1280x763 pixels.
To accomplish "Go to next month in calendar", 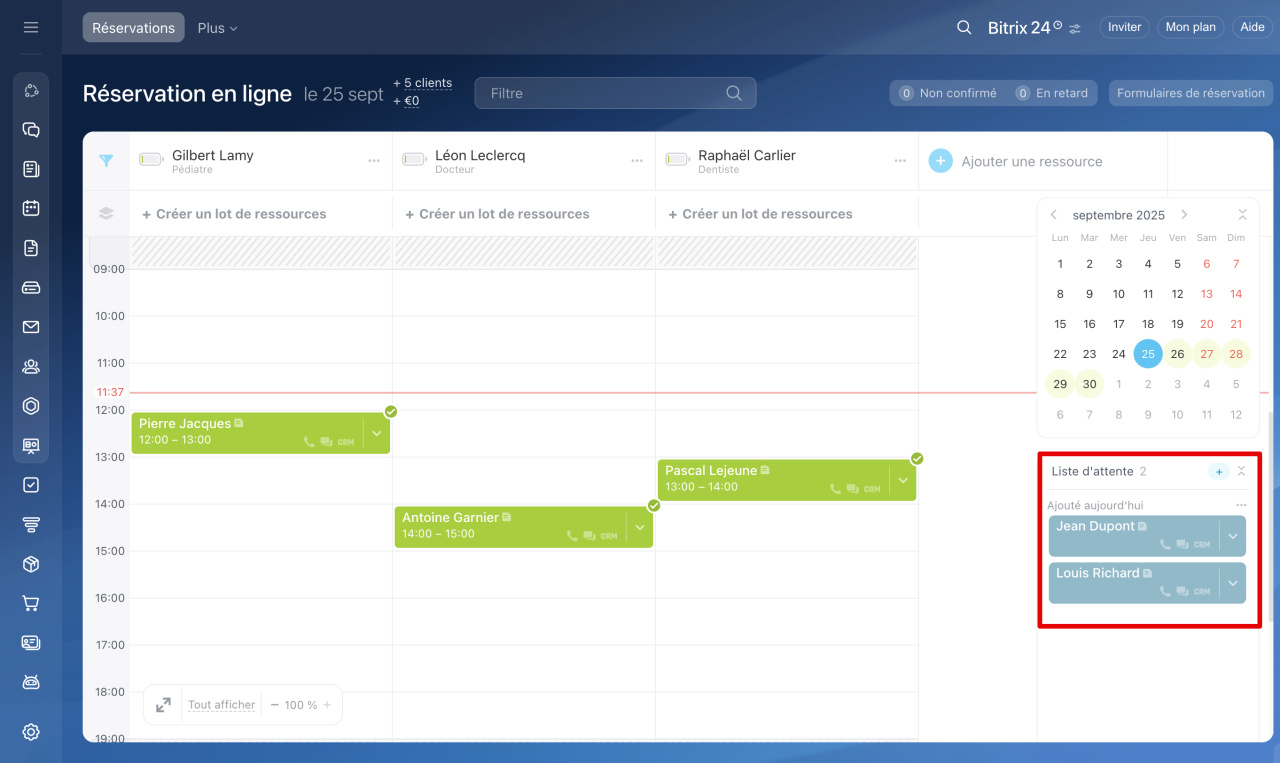I will tap(1184, 215).
